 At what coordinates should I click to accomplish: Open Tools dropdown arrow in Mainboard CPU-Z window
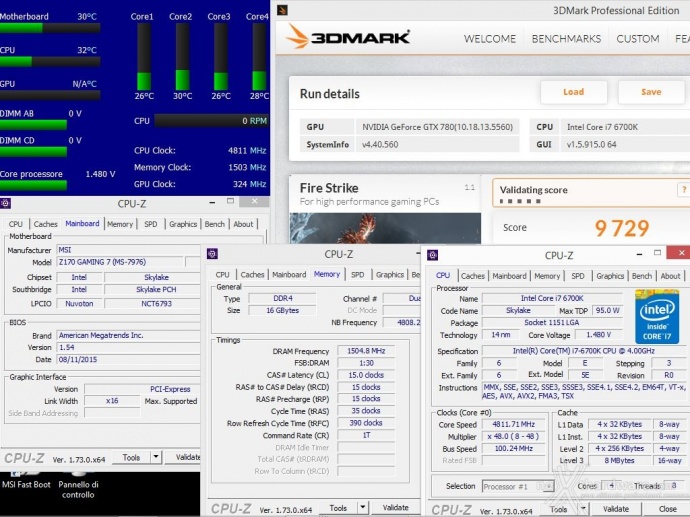[x=156, y=458]
